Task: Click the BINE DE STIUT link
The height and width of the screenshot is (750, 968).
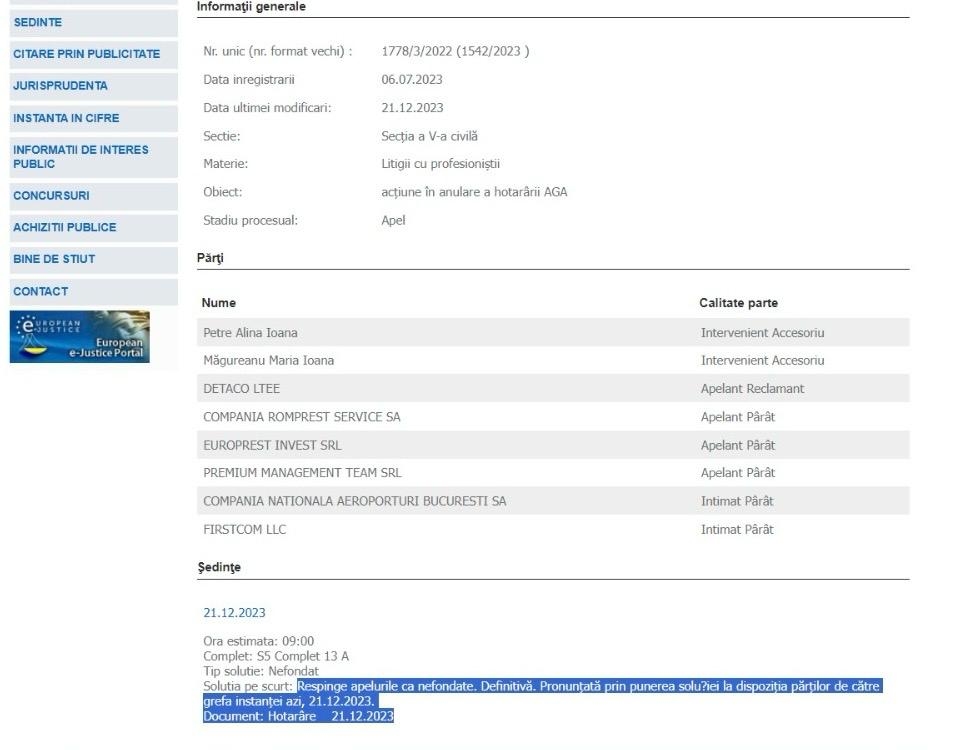Action: coord(54,259)
